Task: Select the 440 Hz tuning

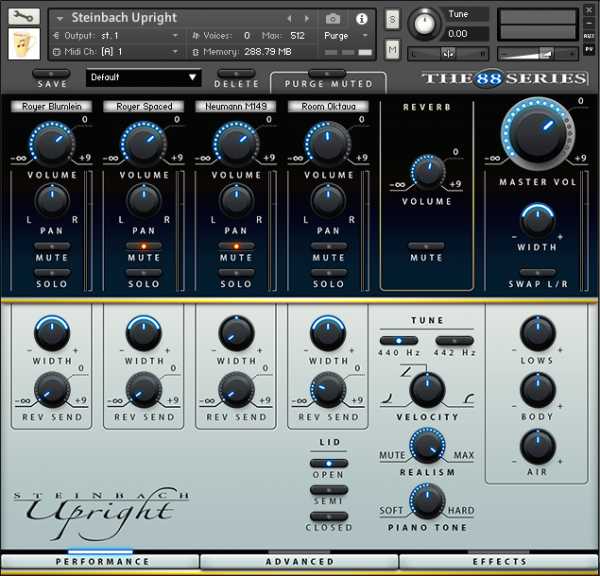Action: coord(399,341)
